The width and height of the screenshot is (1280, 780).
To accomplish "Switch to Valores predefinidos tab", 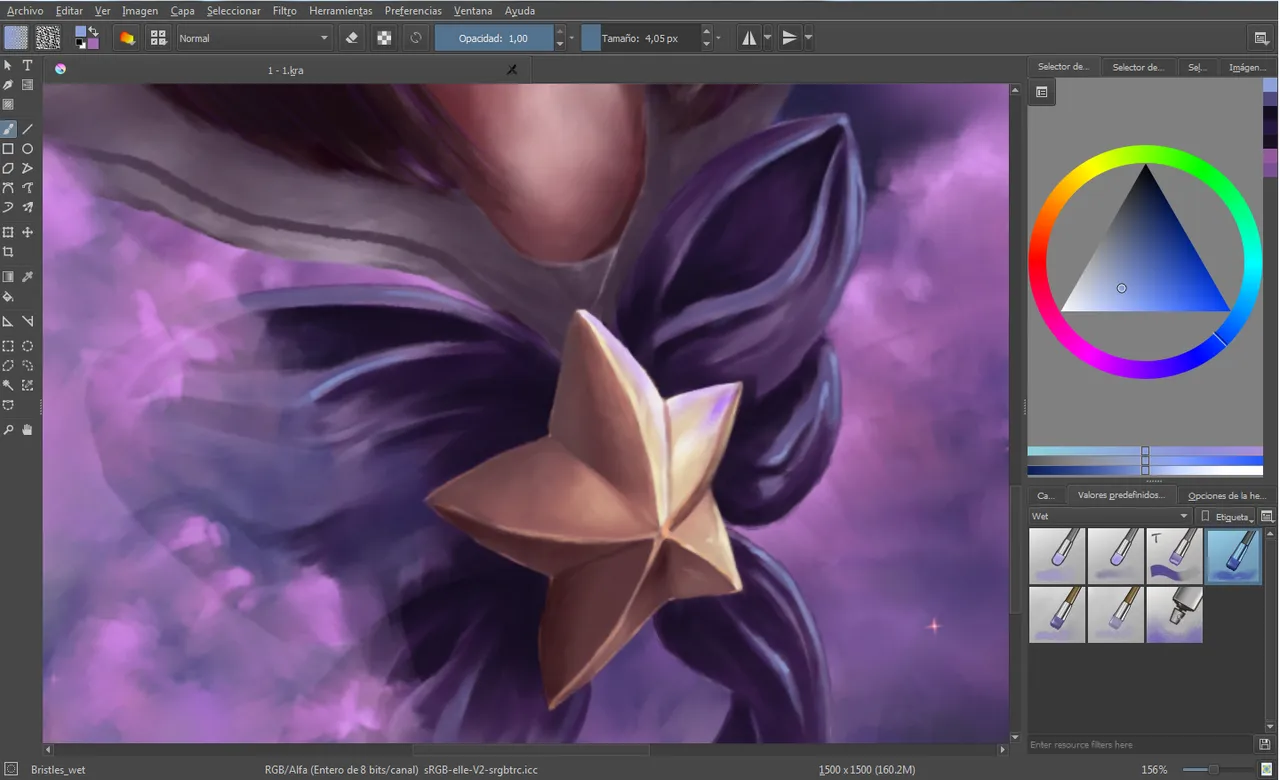I will tap(1121, 495).
